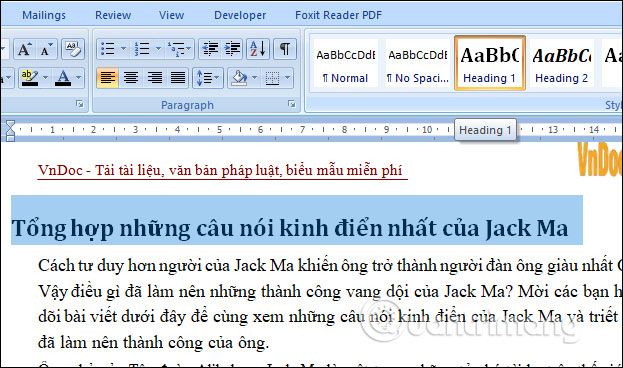Open the Line Spacing menu
This screenshot has width=623, height=368.
pos(208,77)
